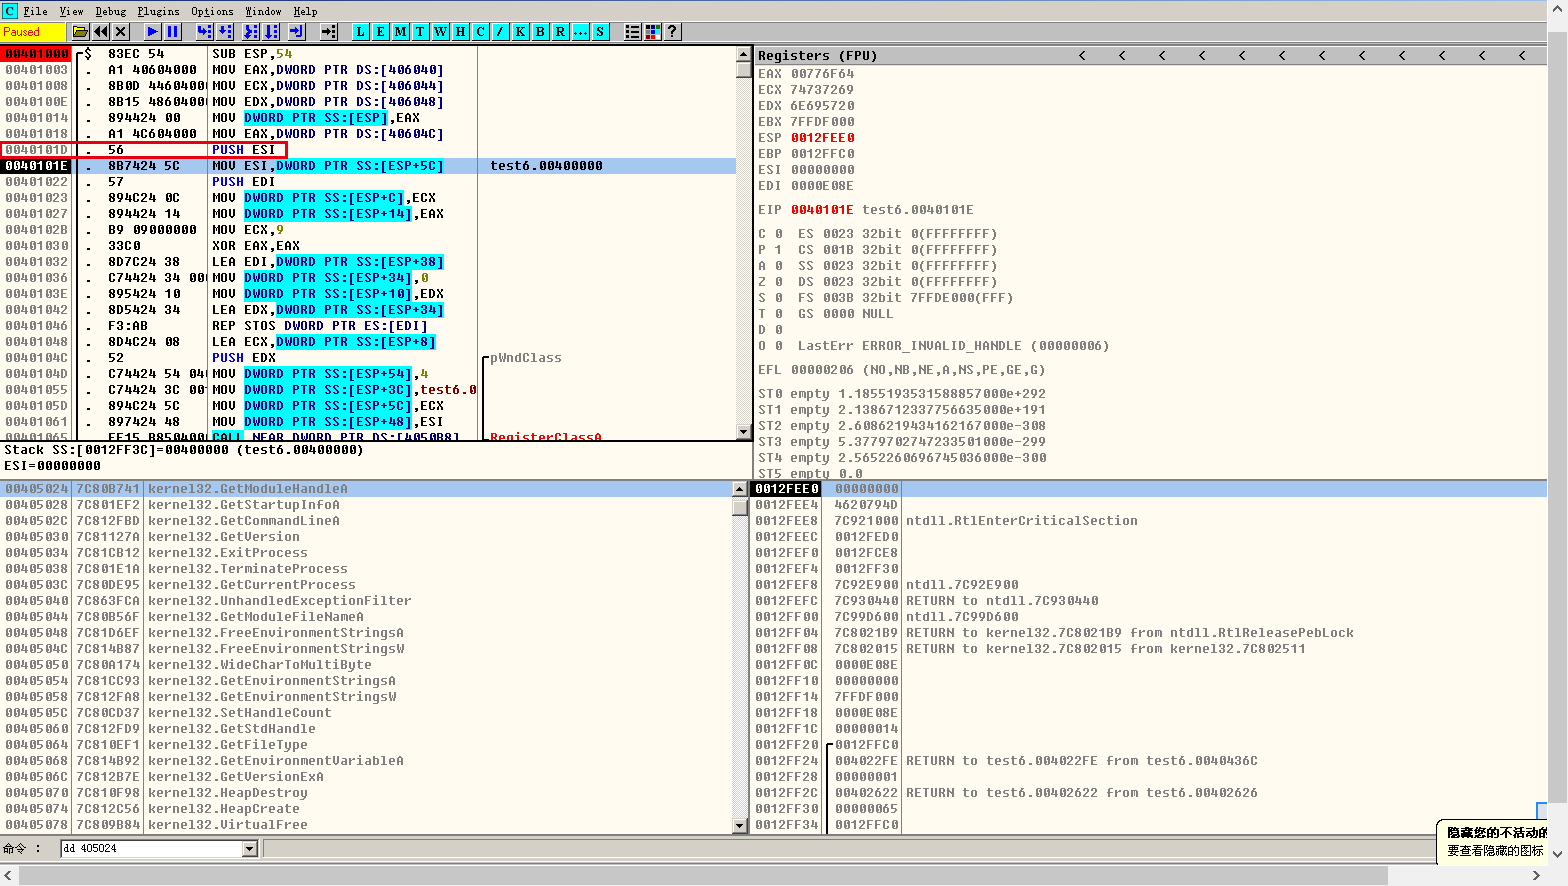The image size is (1568, 886).
Task: Click left arrow of bottom horizontal scrollbar
Action: pos(9,875)
